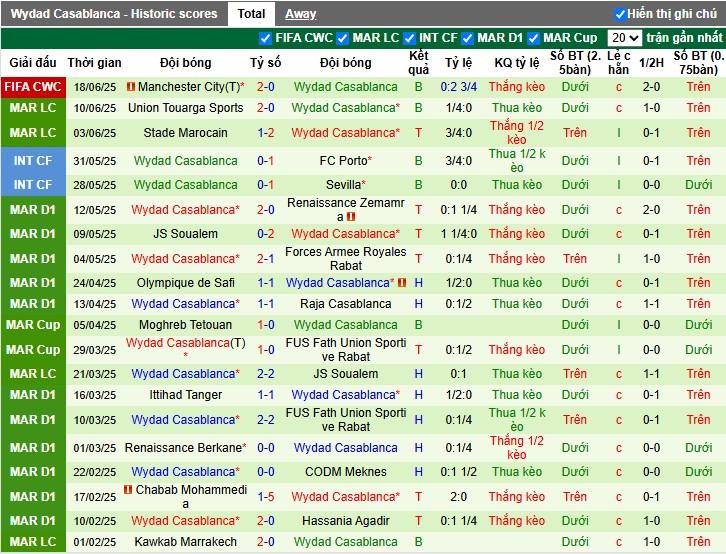Viewport: 726px width, 554px height.
Task: Click Thắng 1/2 kèo on Stade Marocain row
Action: tap(517, 133)
